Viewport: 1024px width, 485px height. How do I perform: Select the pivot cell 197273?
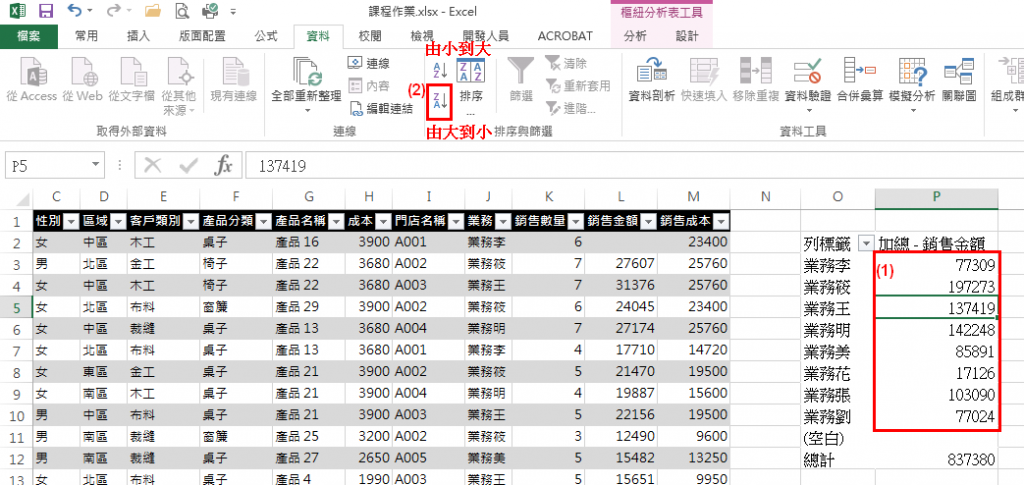[936, 287]
